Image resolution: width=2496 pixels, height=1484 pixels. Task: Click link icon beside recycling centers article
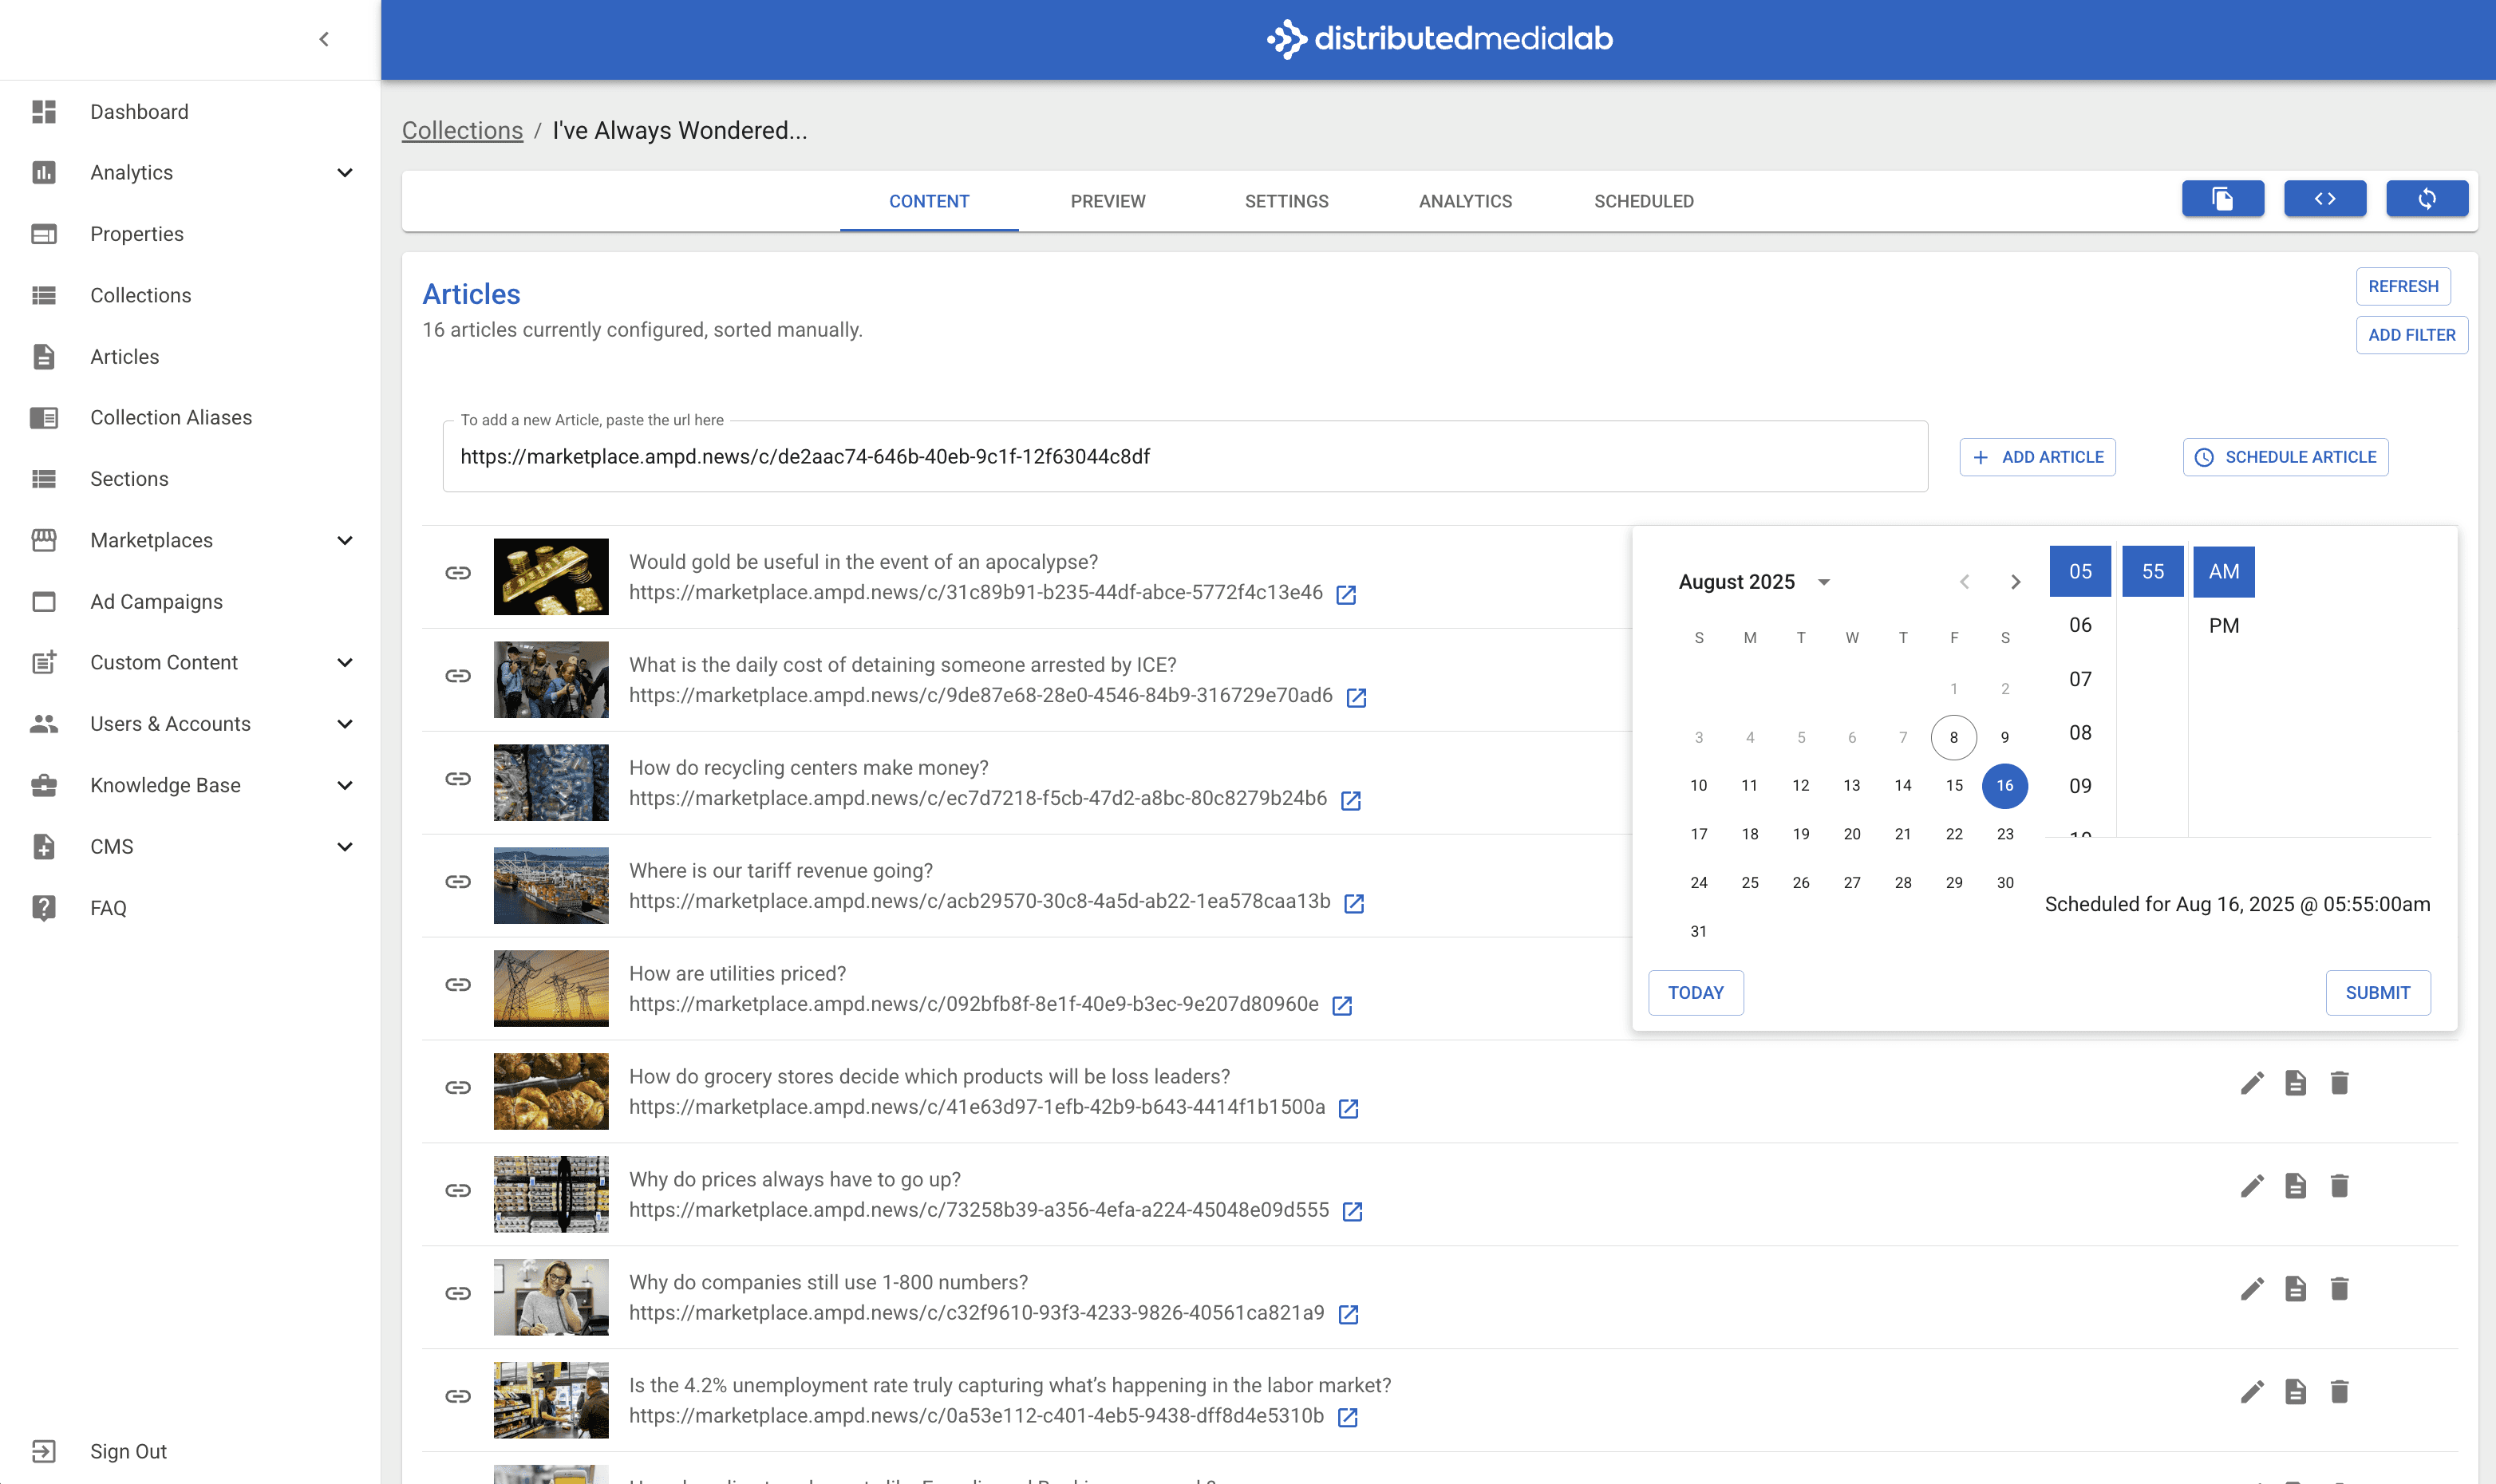pos(458,779)
